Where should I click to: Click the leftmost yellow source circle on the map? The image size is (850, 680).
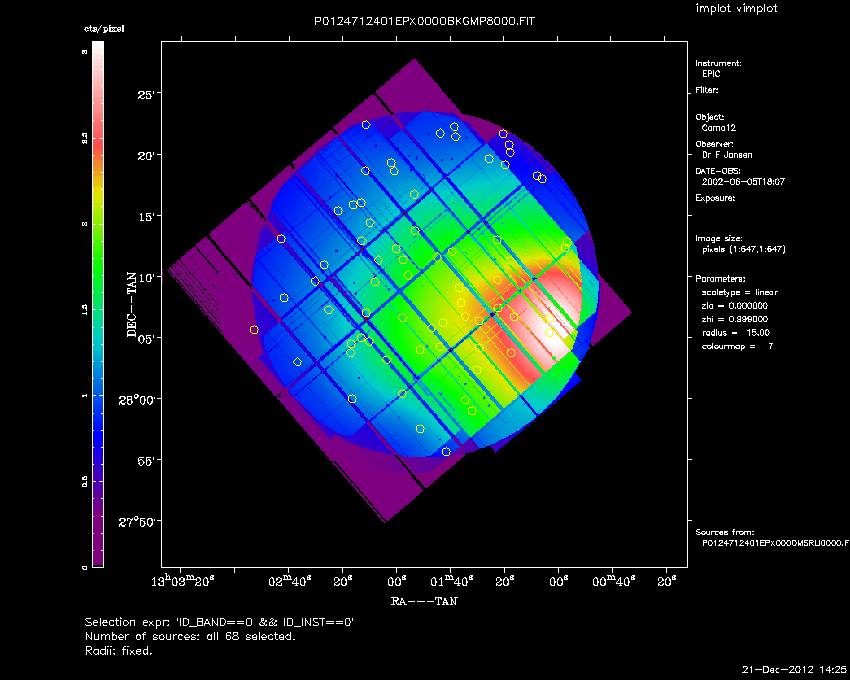click(254, 330)
